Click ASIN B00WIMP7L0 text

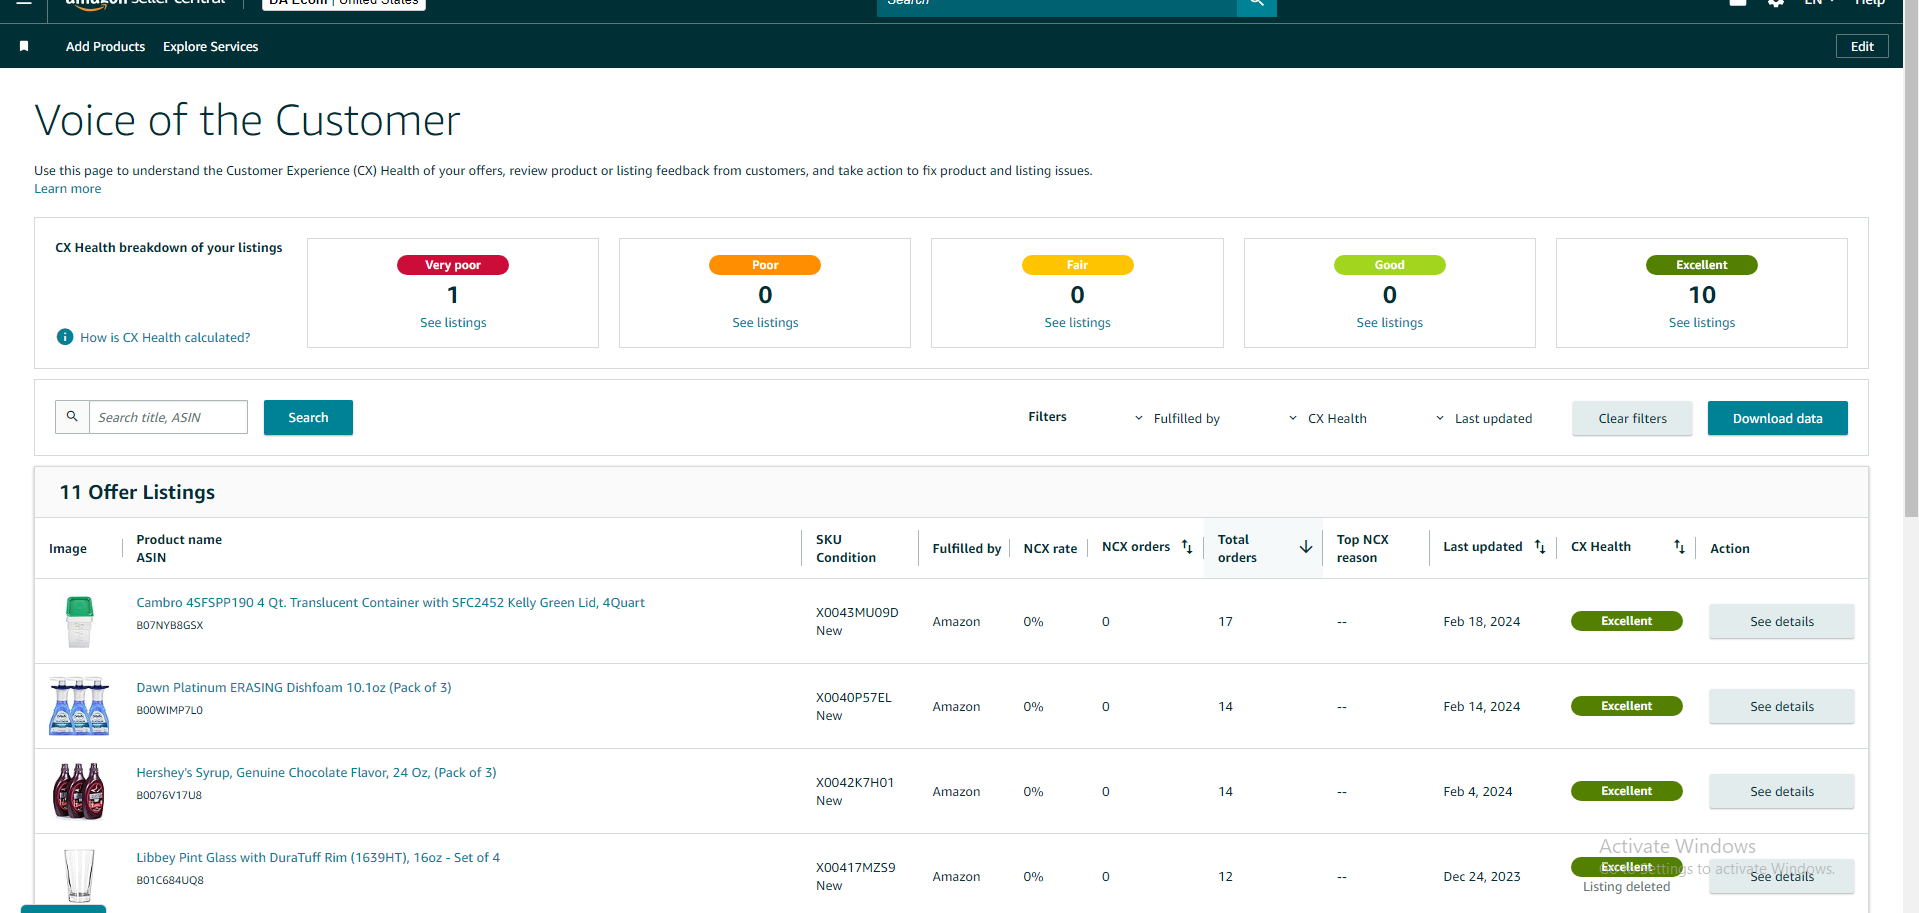pyautogui.click(x=170, y=711)
